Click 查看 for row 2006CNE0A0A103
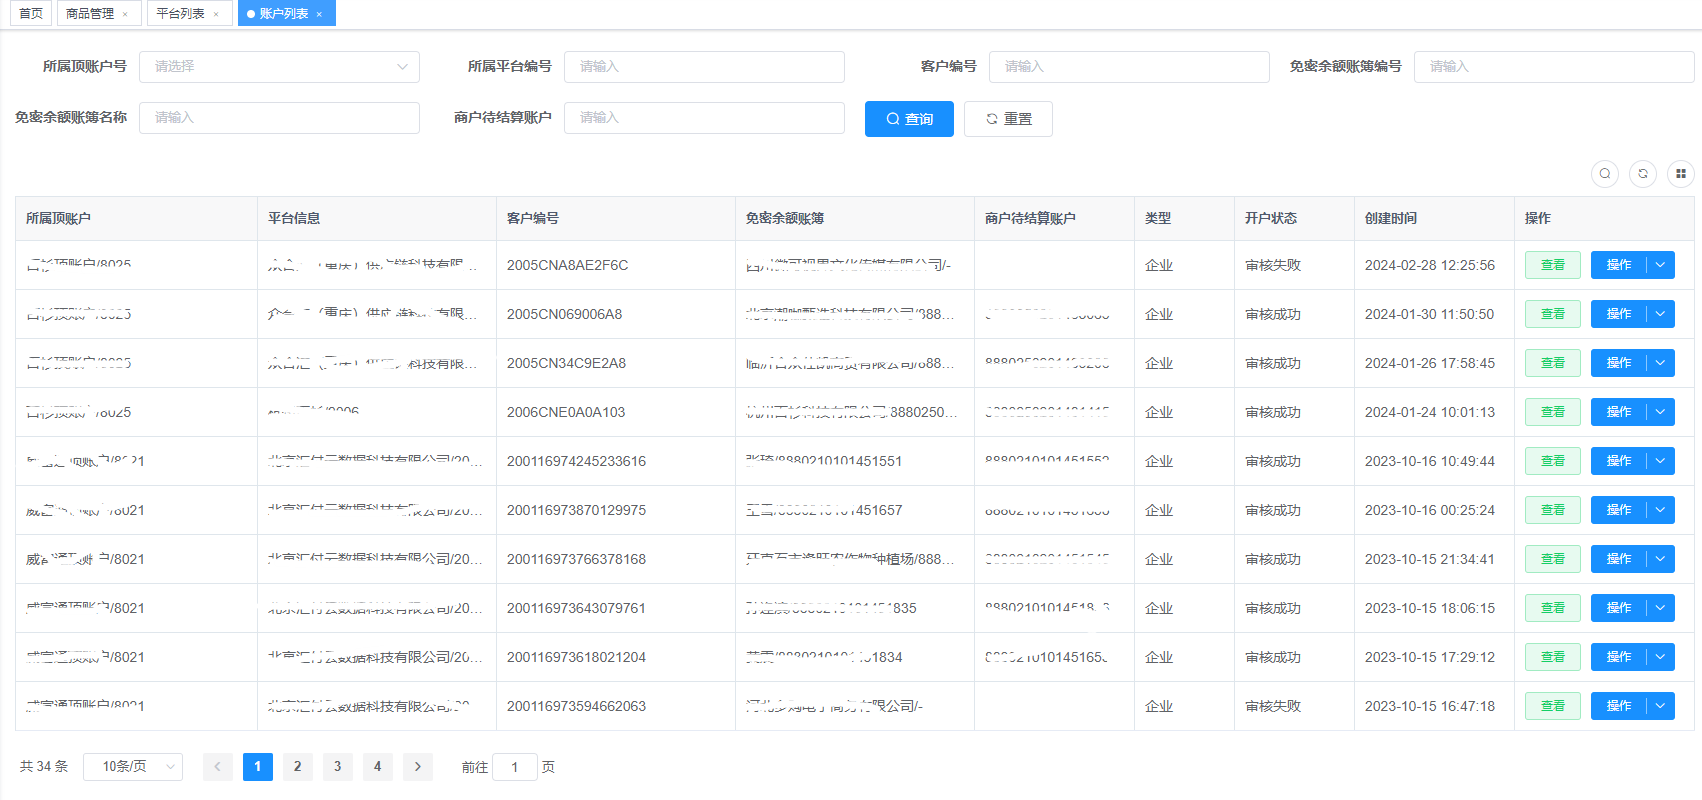This screenshot has width=1702, height=800. coord(1553,412)
